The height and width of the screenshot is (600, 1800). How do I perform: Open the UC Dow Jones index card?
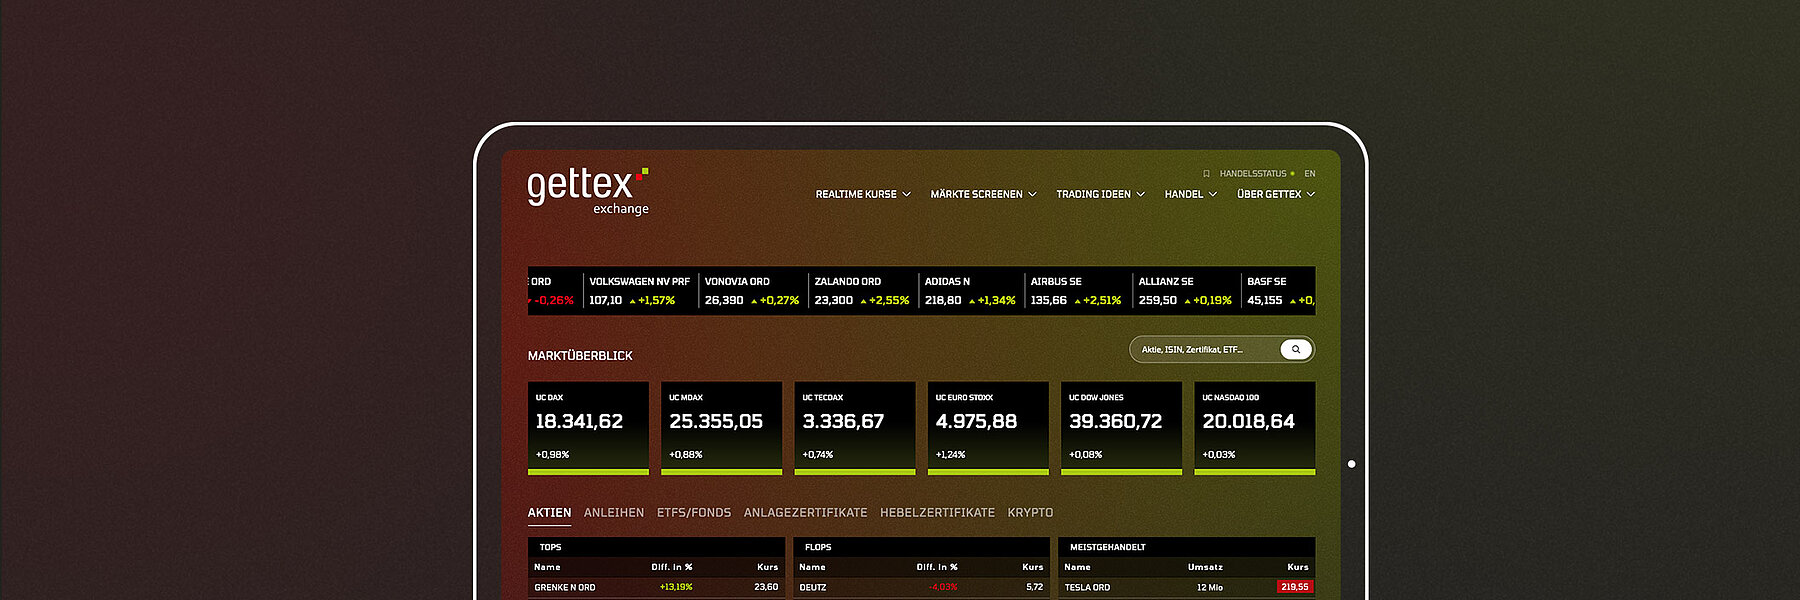point(1121,428)
